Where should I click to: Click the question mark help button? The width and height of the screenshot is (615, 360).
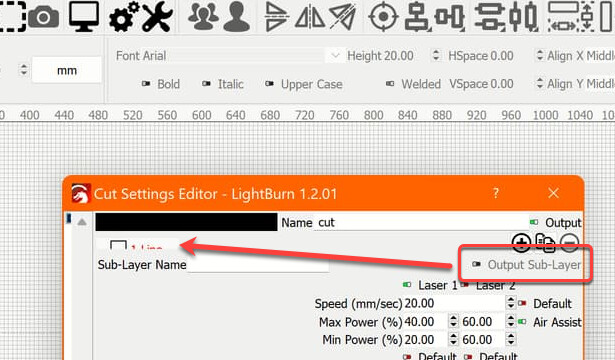pyautogui.click(x=496, y=193)
